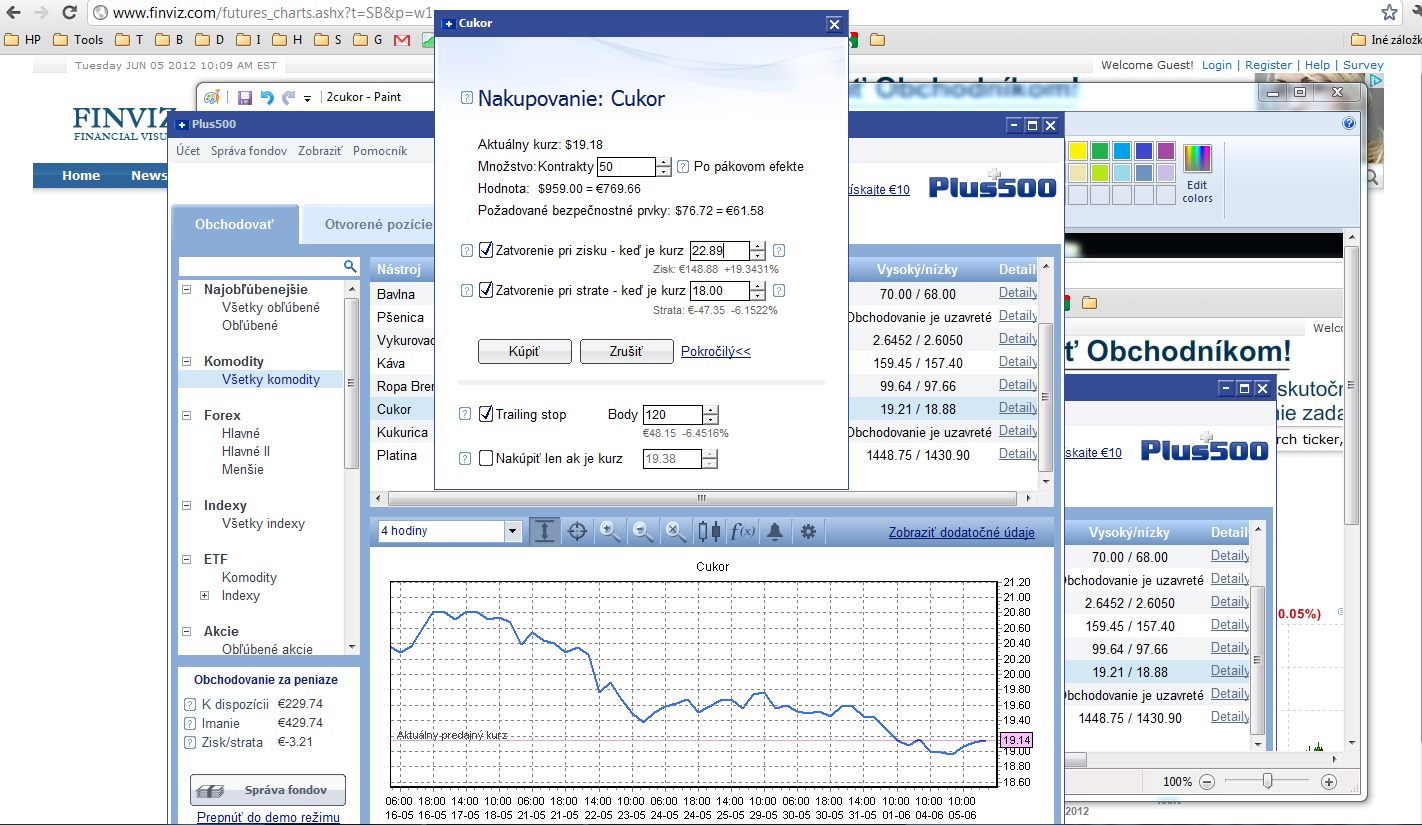The width and height of the screenshot is (1422, 825).
Task: Reset chart zoom with the X magnifier
Action: pos(676,531)
